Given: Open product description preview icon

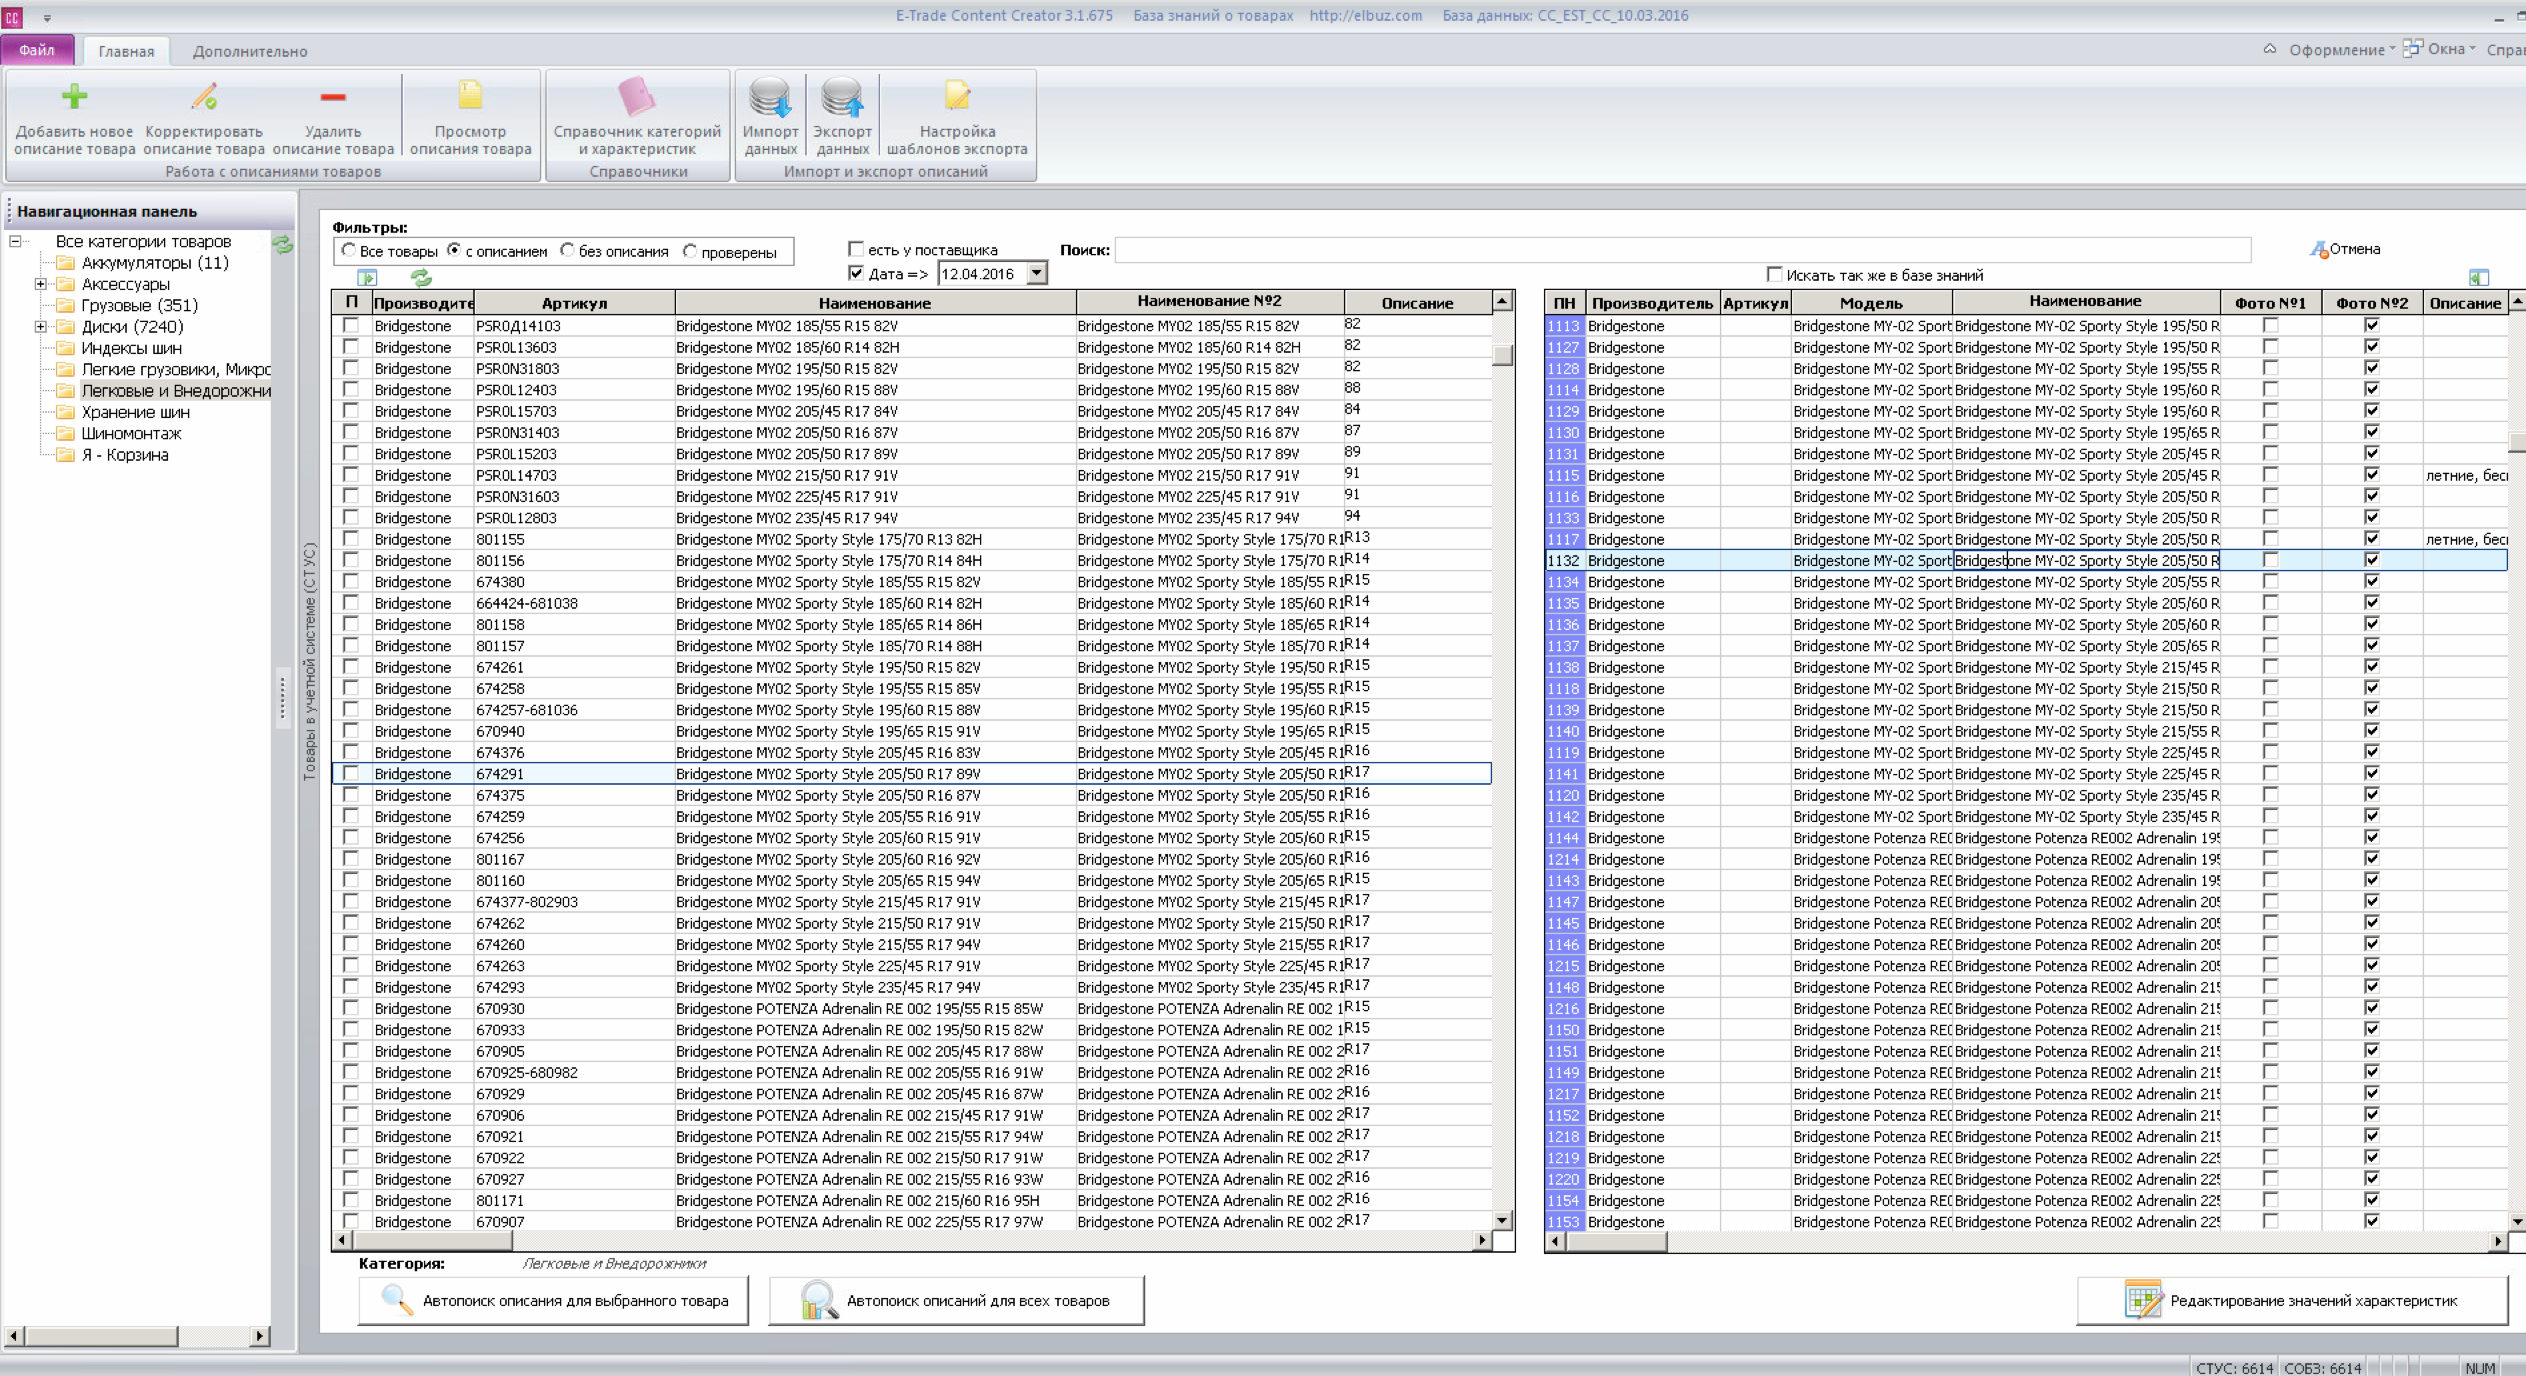Looking at the screenshot, I should 470,95.
